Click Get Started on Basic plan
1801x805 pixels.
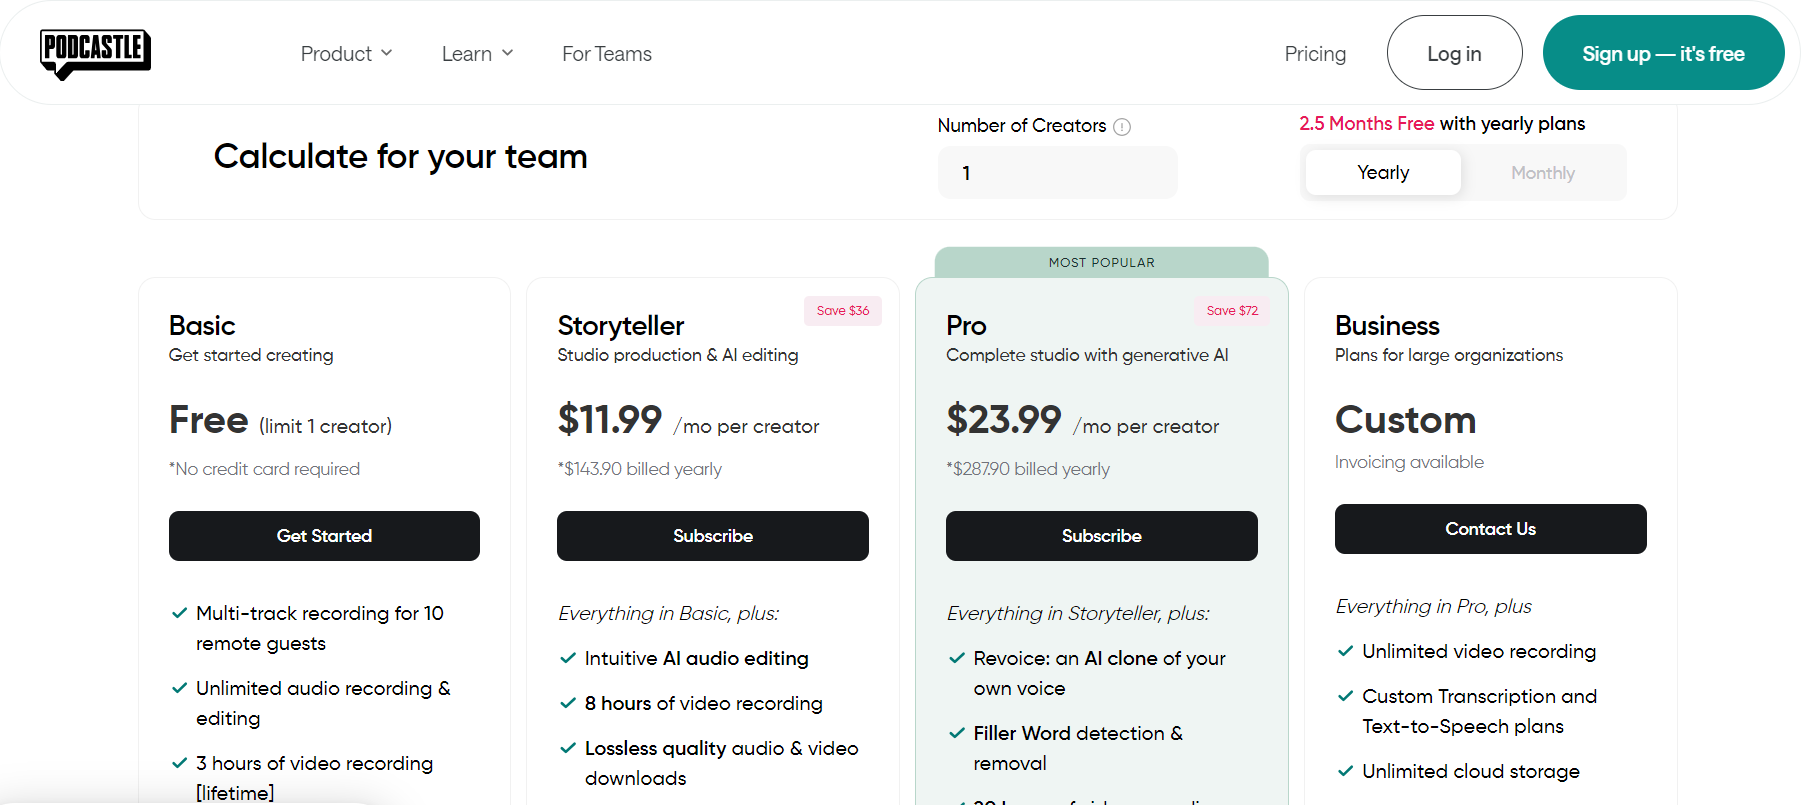324,536
